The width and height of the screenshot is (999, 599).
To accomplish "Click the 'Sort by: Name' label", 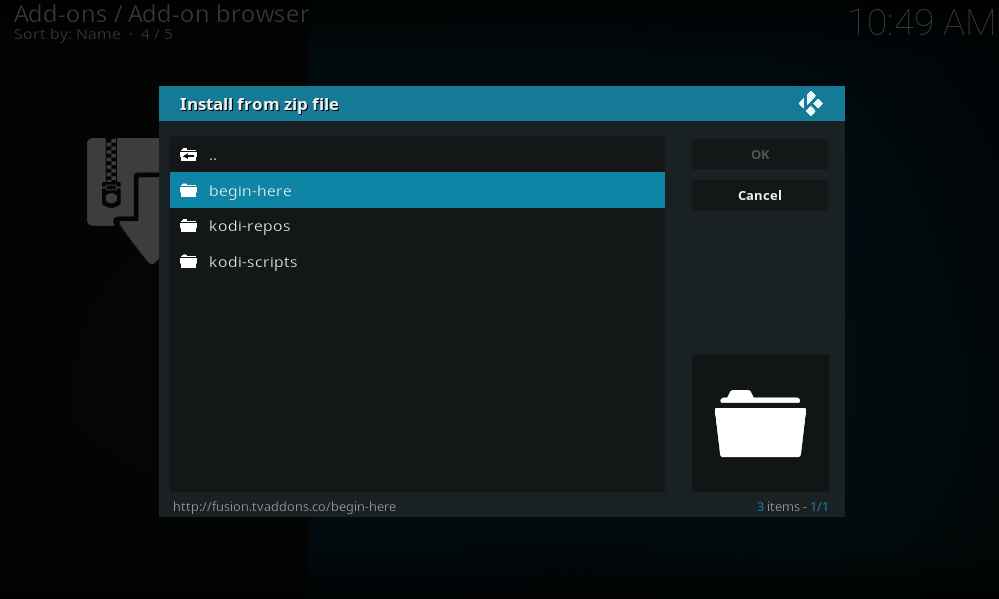I will tap(67, 34).
